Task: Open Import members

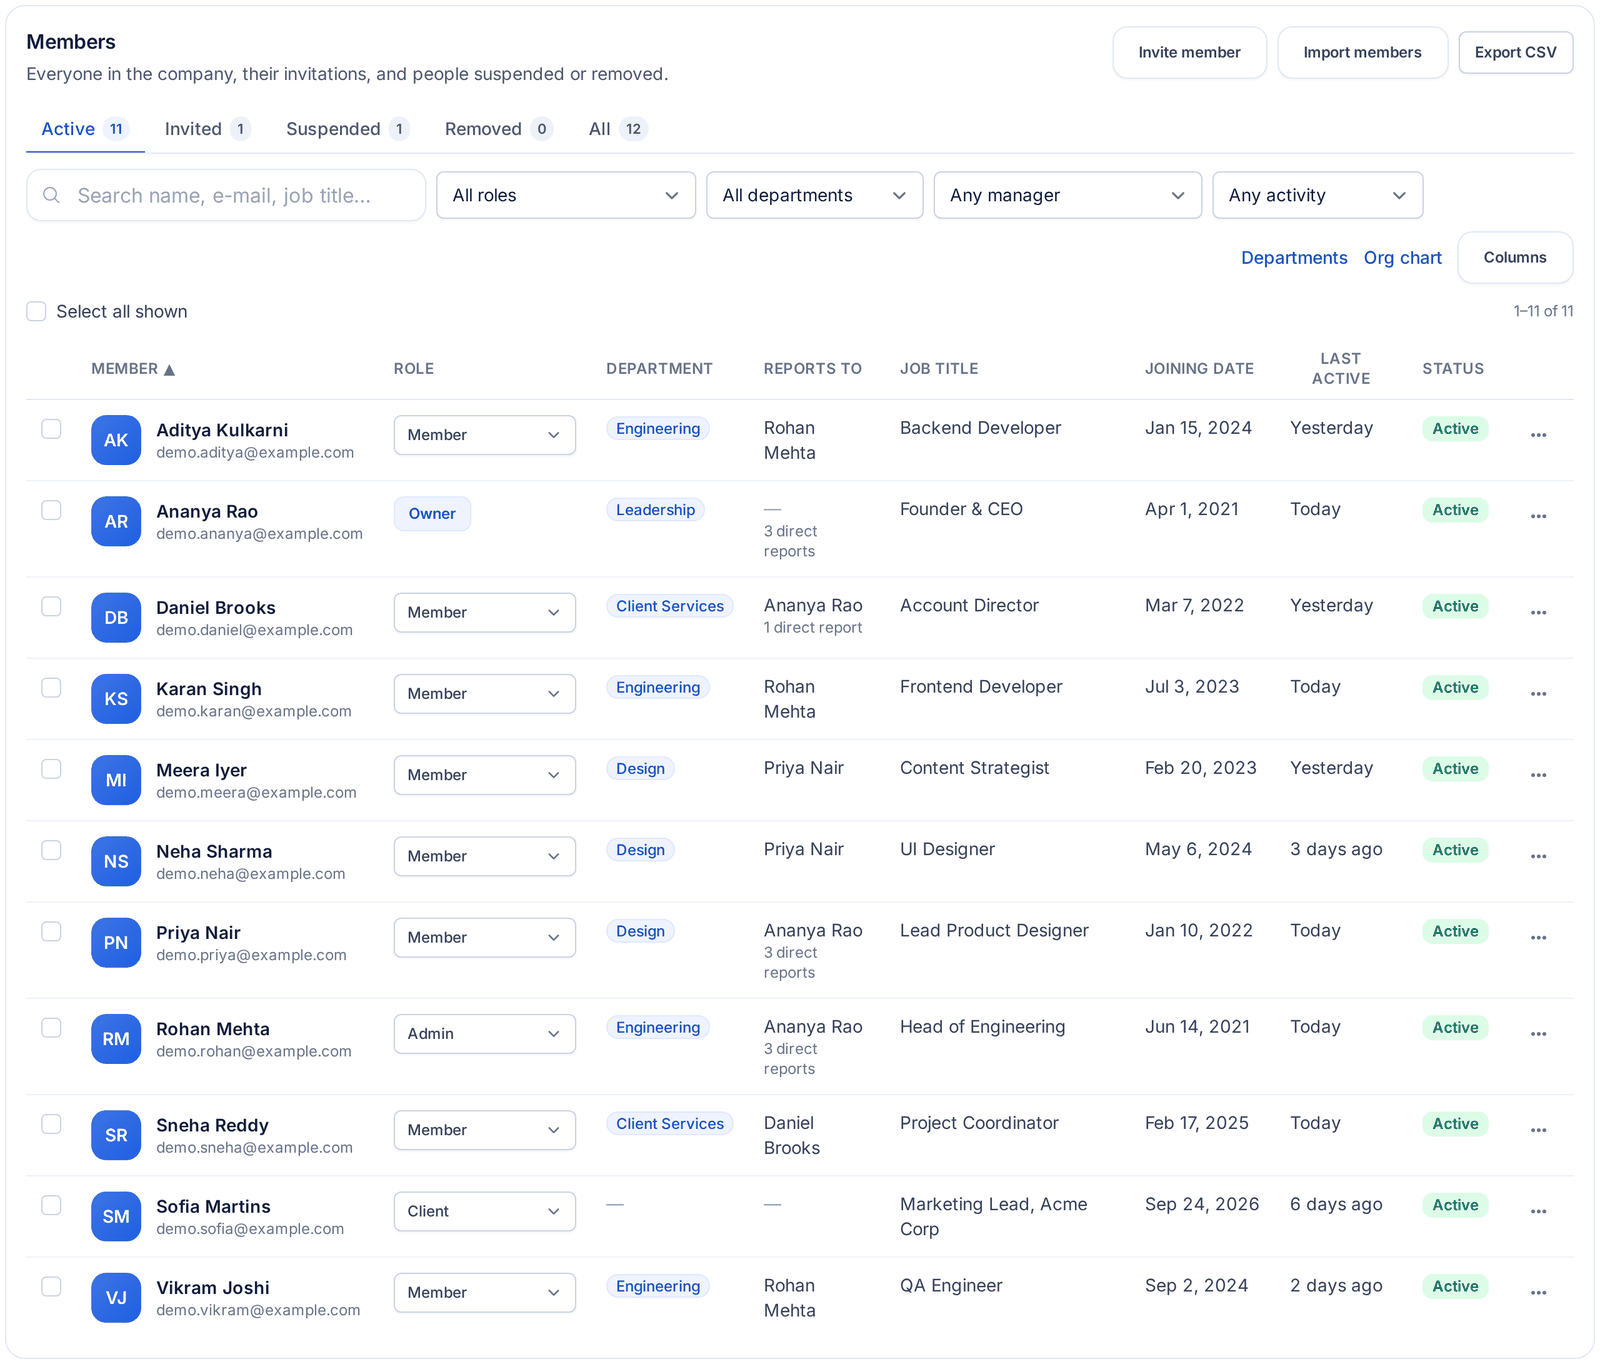Action: pyautogui.click(x=1362, y=52)
